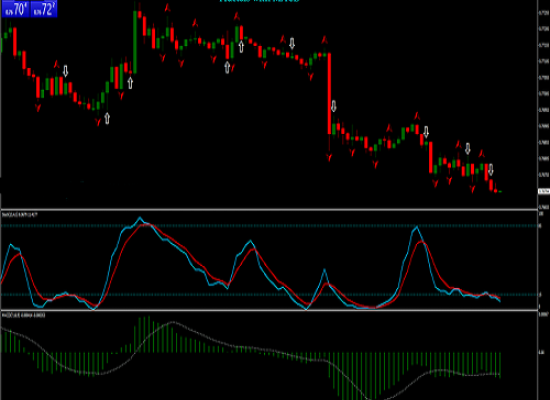Select white up arrow at lowest left trough
The width and height of the screenshot is (550, 400).
click(107, 118)
